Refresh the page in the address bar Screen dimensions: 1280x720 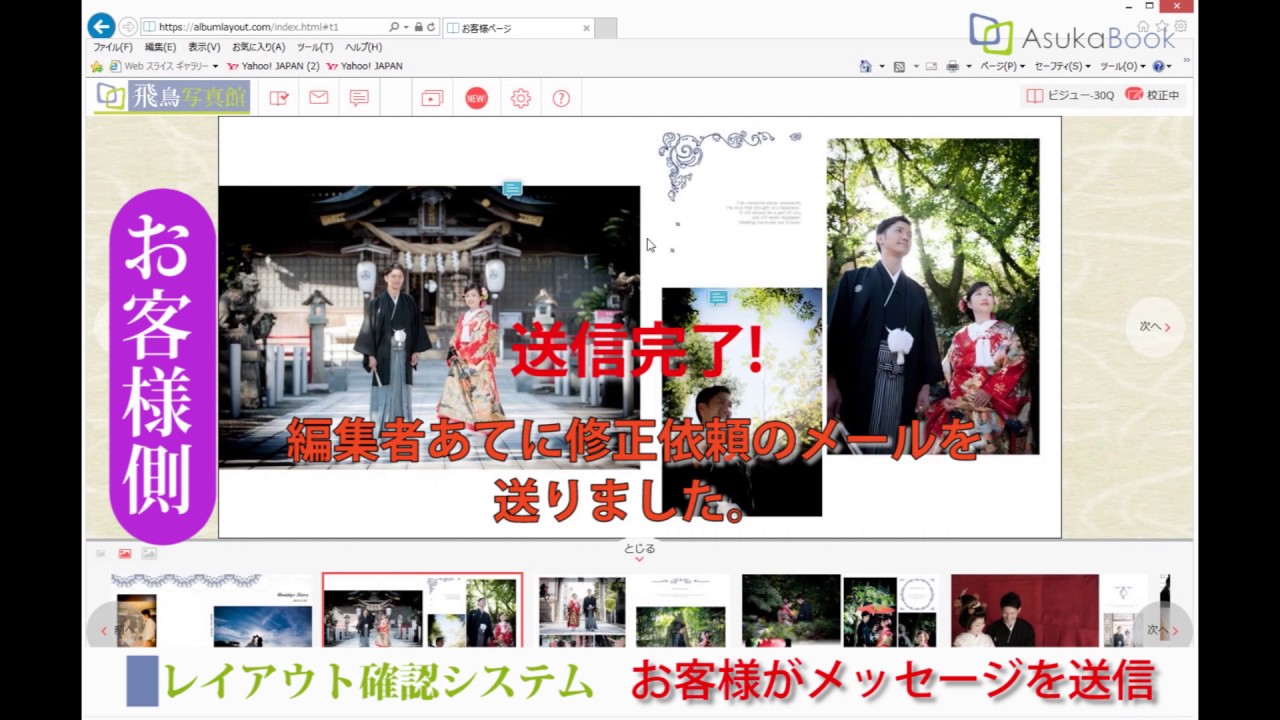431,27
